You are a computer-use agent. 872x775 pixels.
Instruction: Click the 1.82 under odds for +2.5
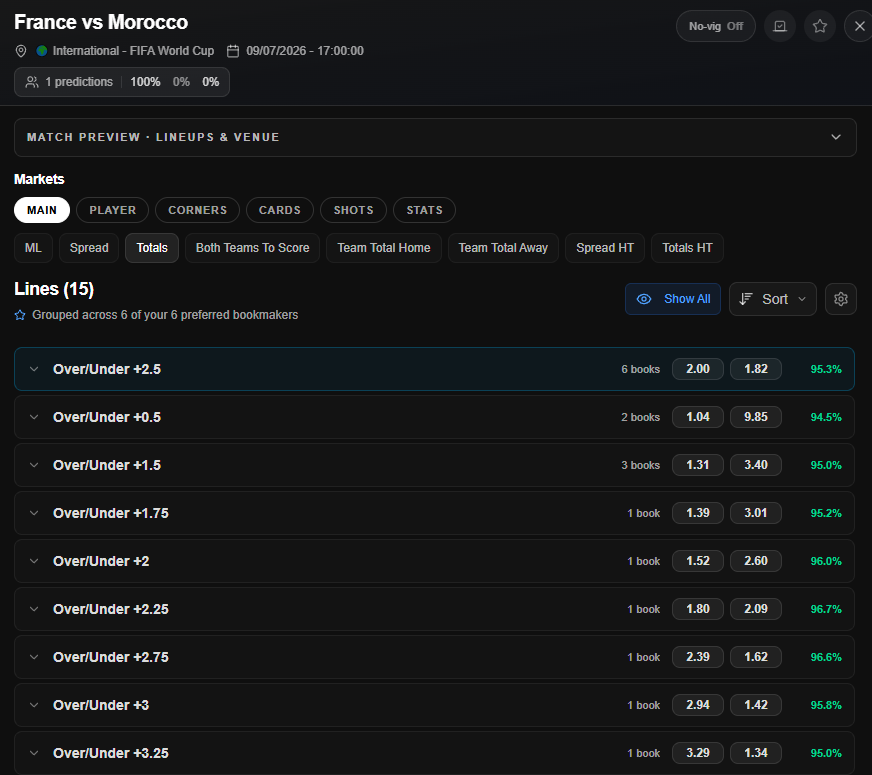tap(756, 369)
